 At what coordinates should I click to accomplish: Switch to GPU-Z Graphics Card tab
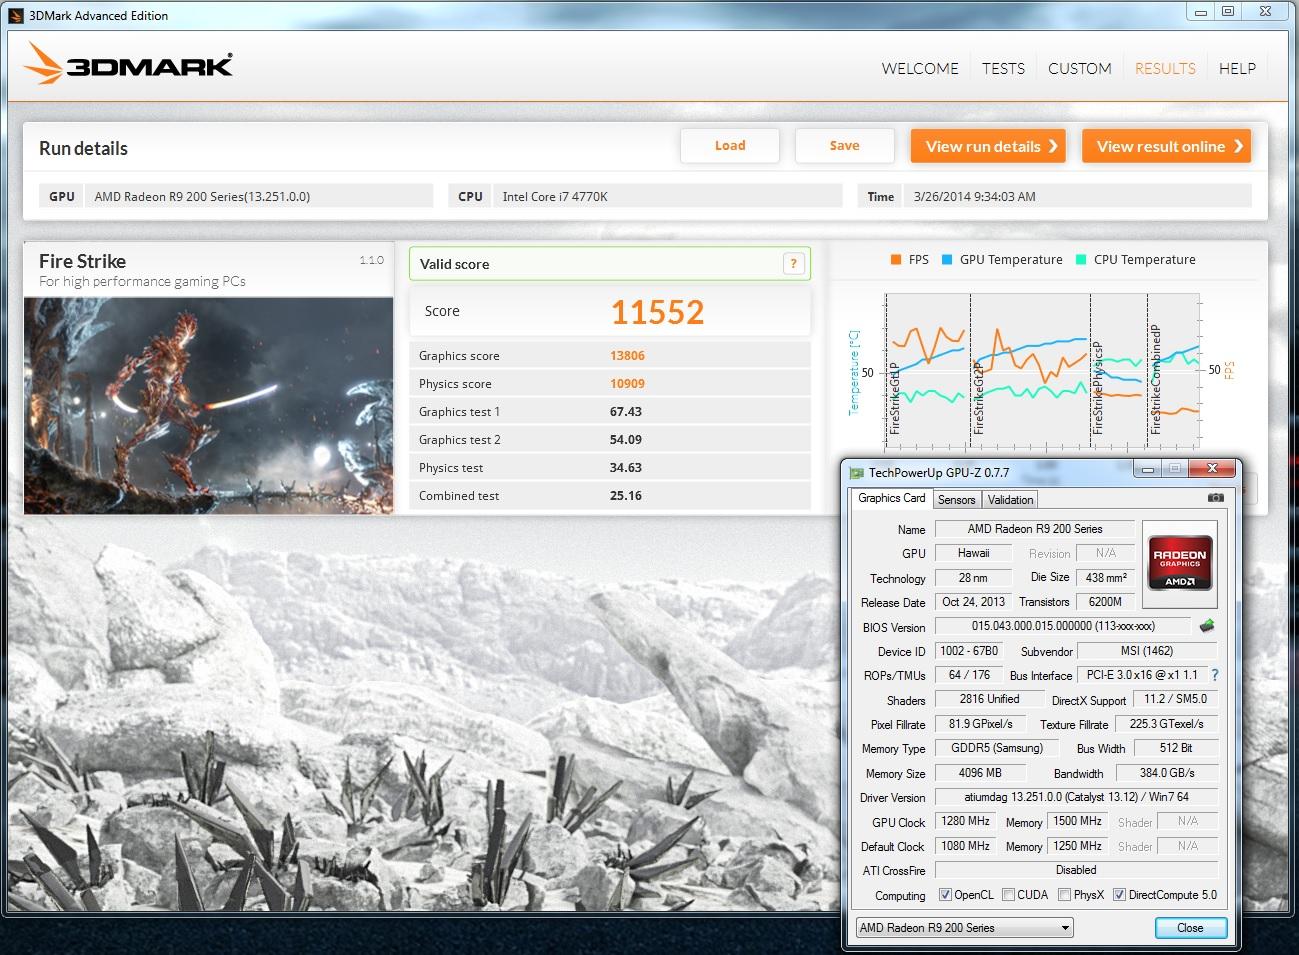coord(892,498)
